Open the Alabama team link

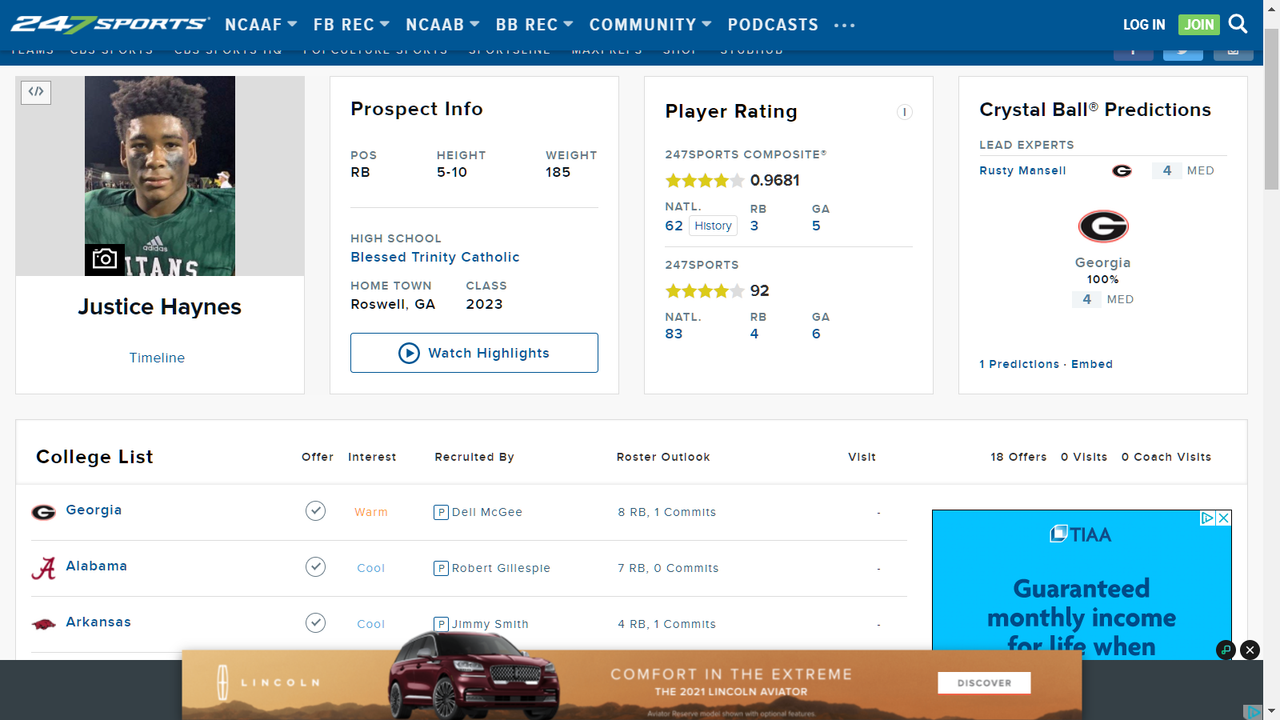pyautogui.click(x=97, y=566)
